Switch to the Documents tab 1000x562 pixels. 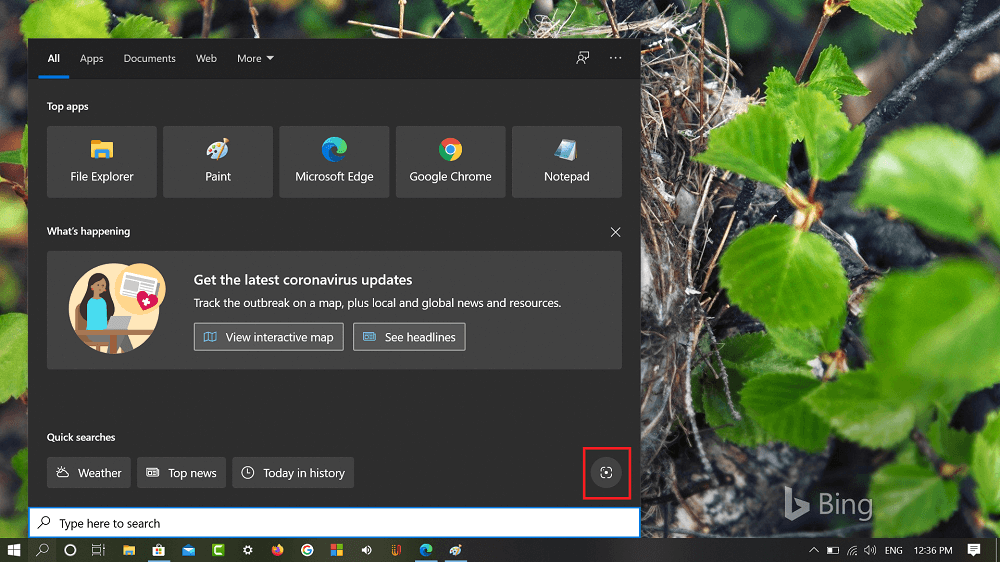coord(149,58)
